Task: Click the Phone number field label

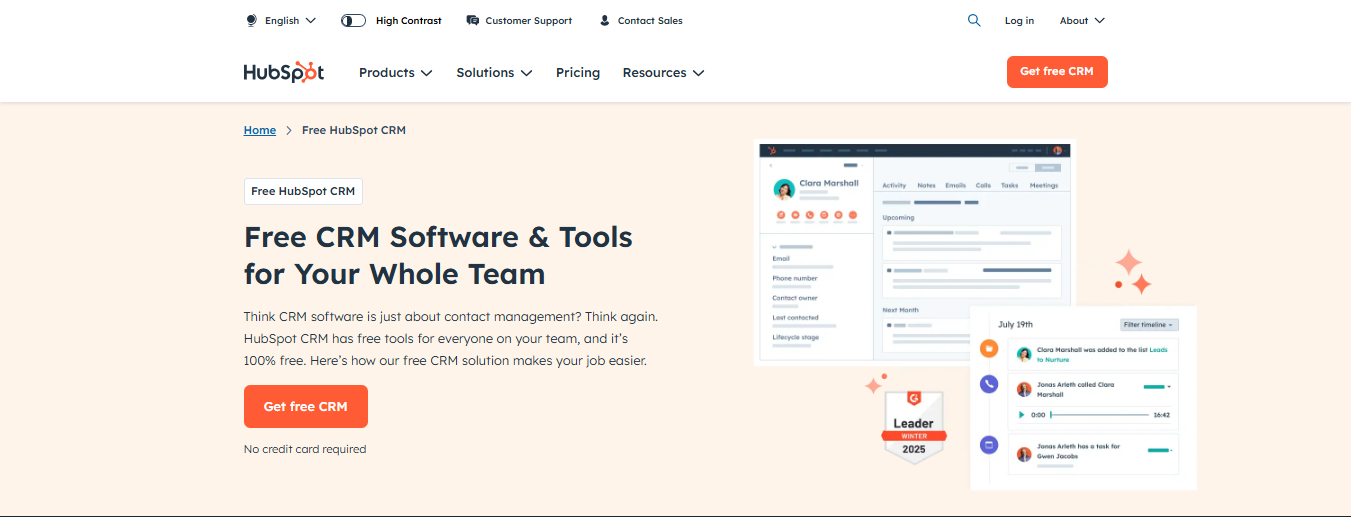Action: (x=795, y=278)
